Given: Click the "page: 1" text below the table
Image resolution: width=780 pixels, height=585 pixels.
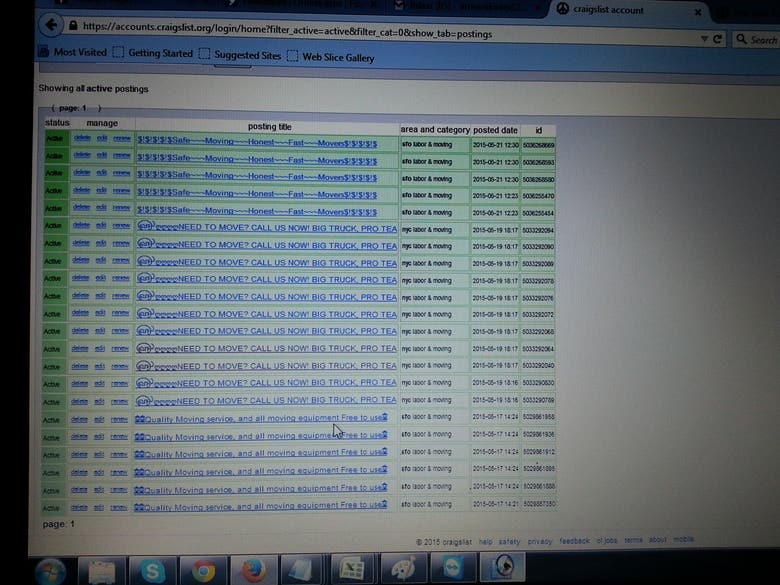Looking at the screenshot, I should coord(59,524).
